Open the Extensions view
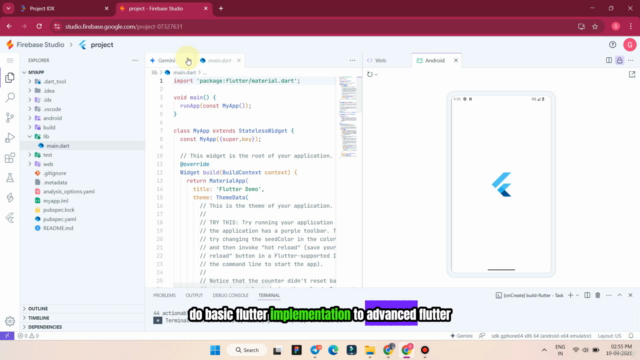The image size is (640, 360). [10, 158]
